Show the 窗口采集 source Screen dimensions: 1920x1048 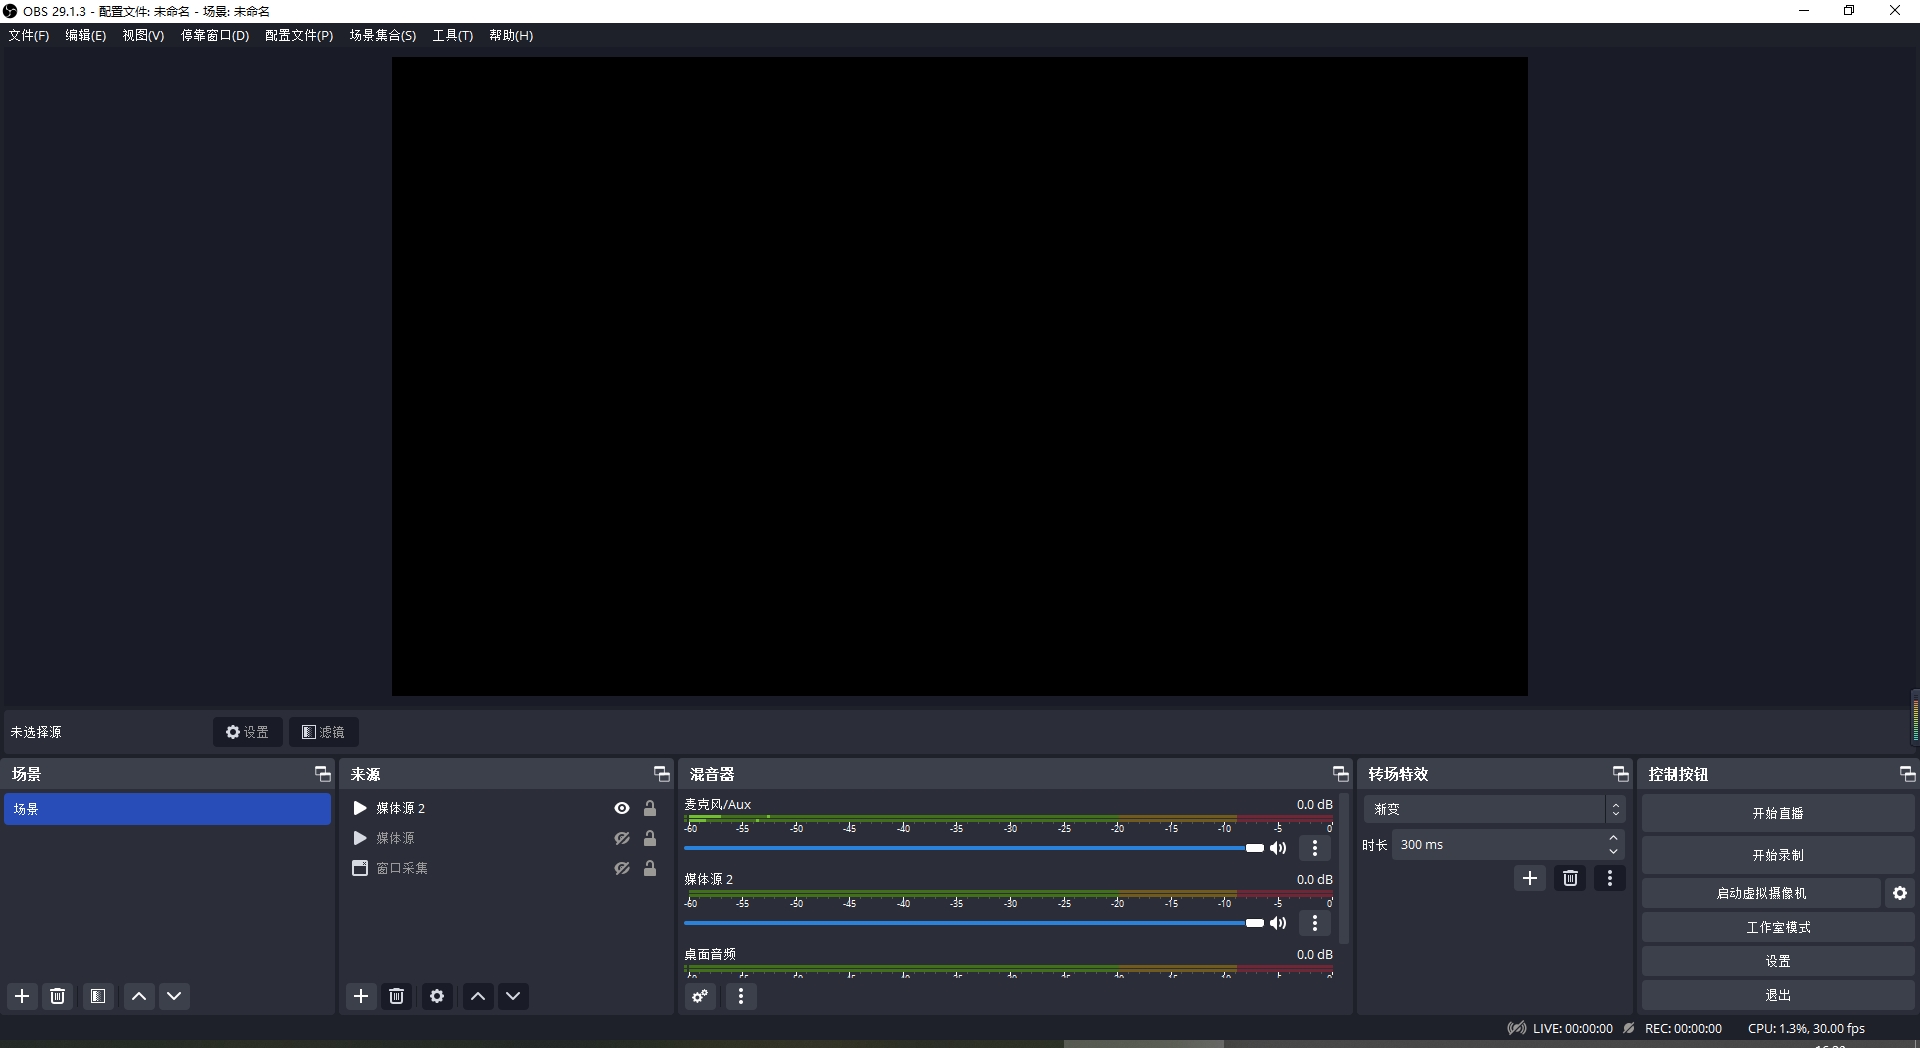click(622, 868)
